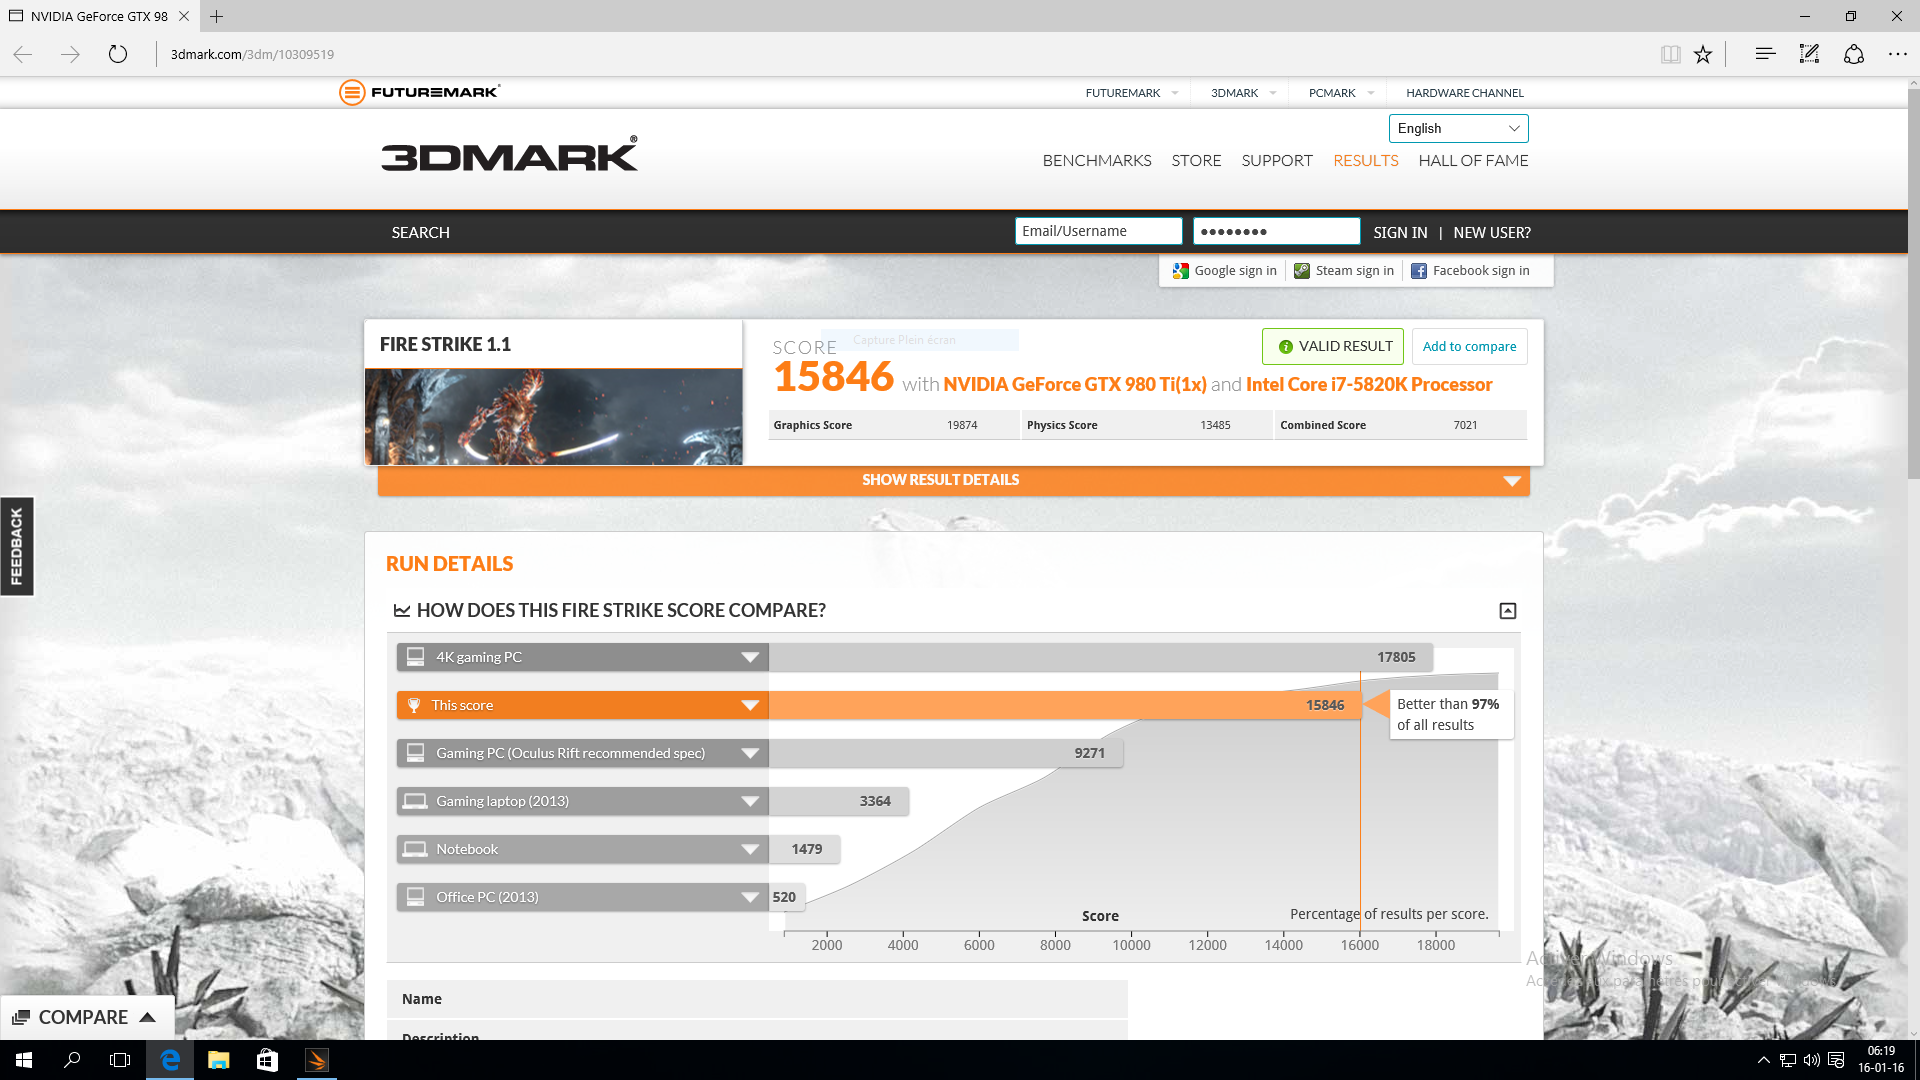Viewport: 1920px width, 1080px height.
Task: Expand the Gaming laptop (2013) dropdown
Action: (750, 801)
